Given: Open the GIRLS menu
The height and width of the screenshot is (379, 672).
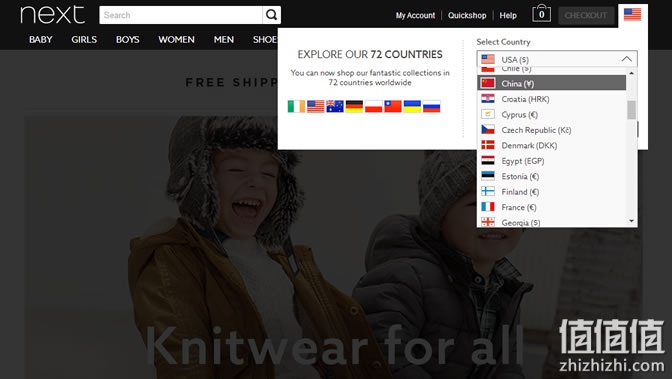Looking at the screenshot, I should click(x=84, y=39).
